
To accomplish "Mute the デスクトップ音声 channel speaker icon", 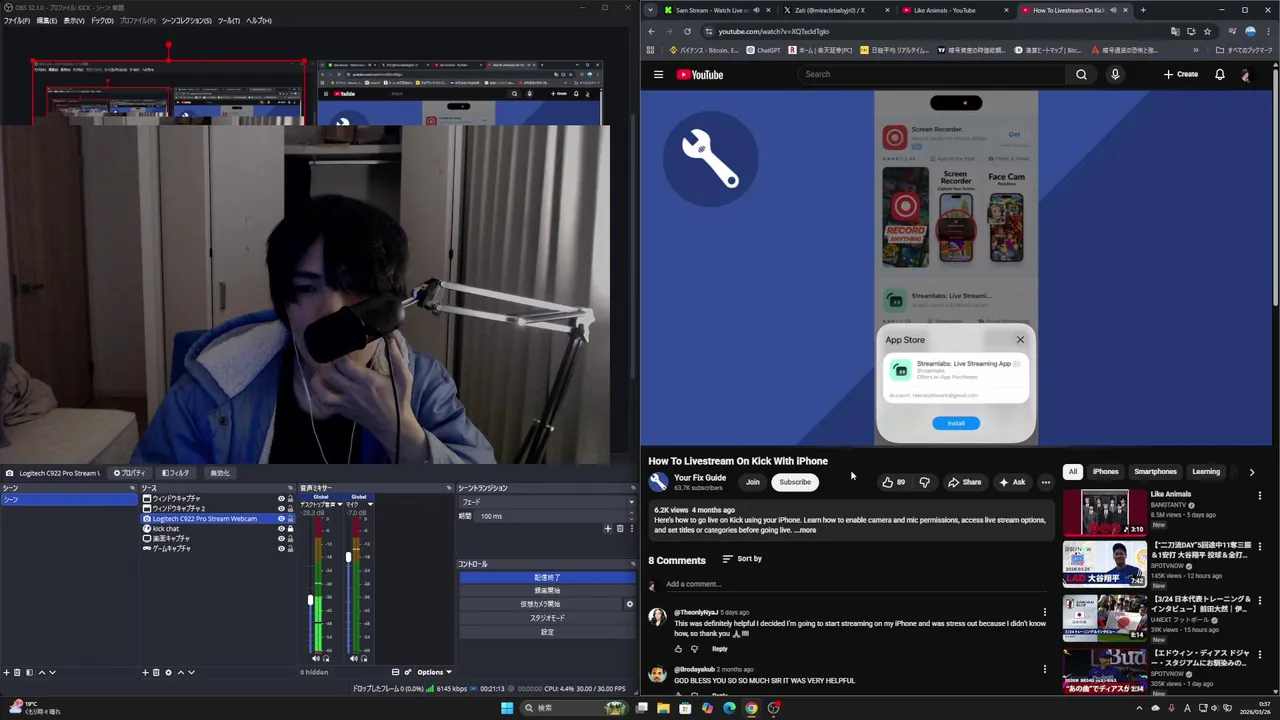I will point(316,658).
